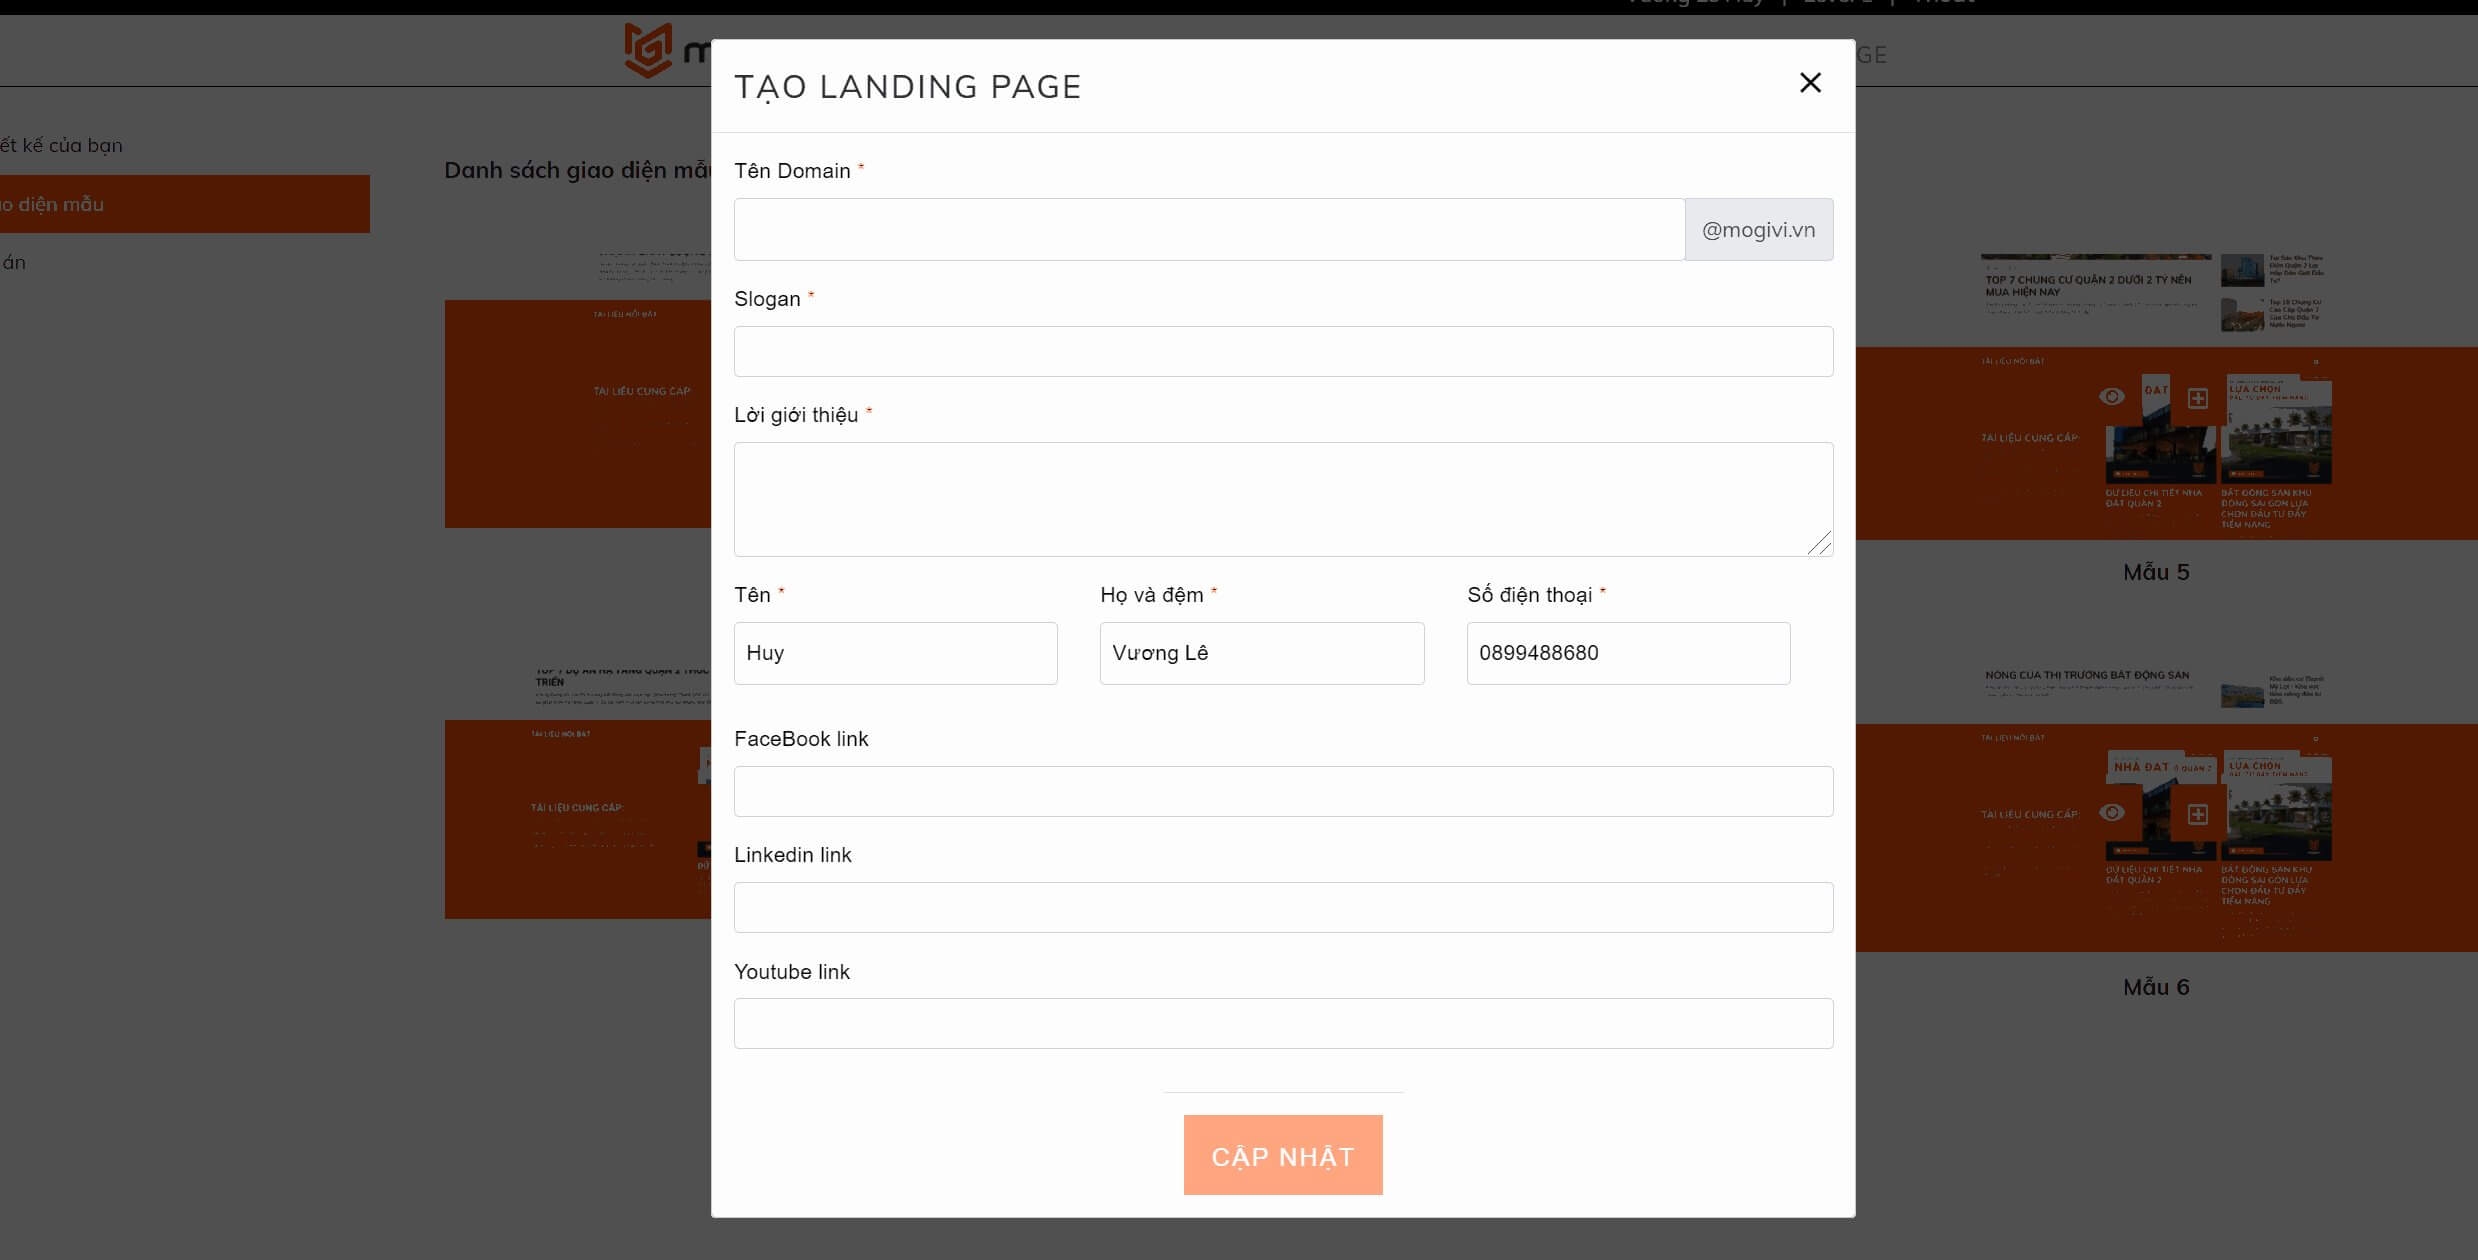The width and height of the screenshot is (2478, 1260).
Task: Focus the Tên Domain input field
Action: click(x=1208, y=230)
